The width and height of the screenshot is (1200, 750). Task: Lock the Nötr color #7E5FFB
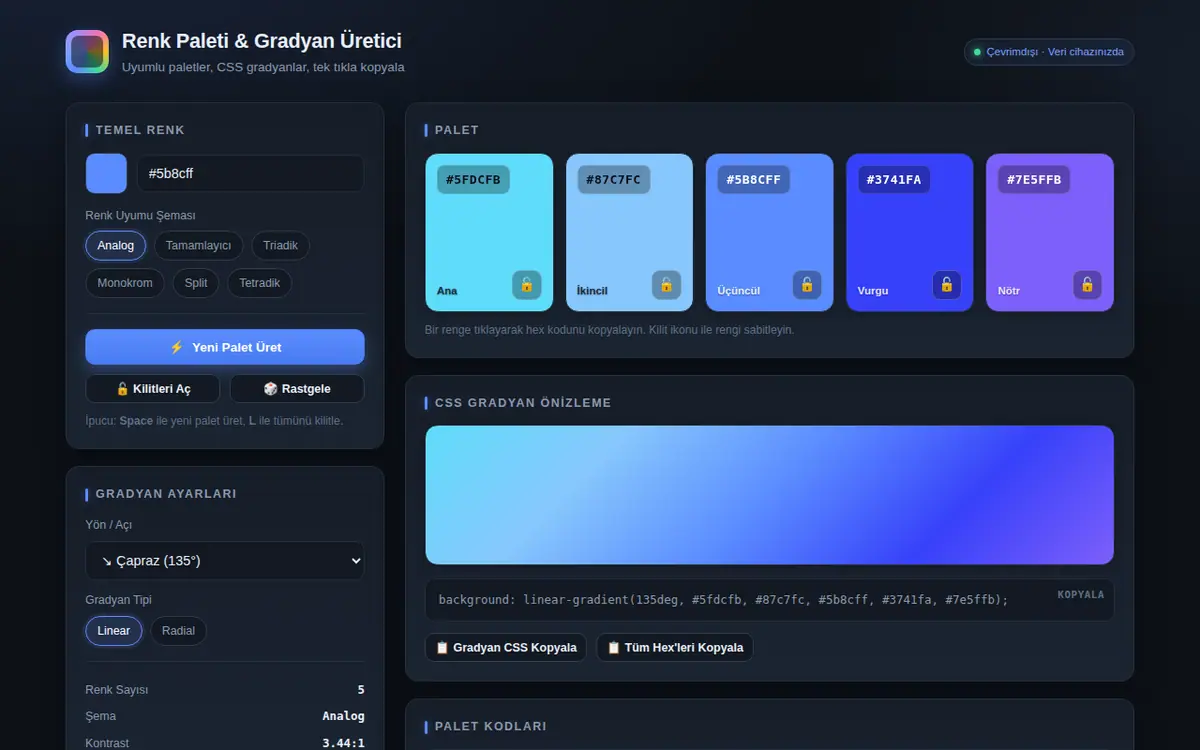point(1088,285)
